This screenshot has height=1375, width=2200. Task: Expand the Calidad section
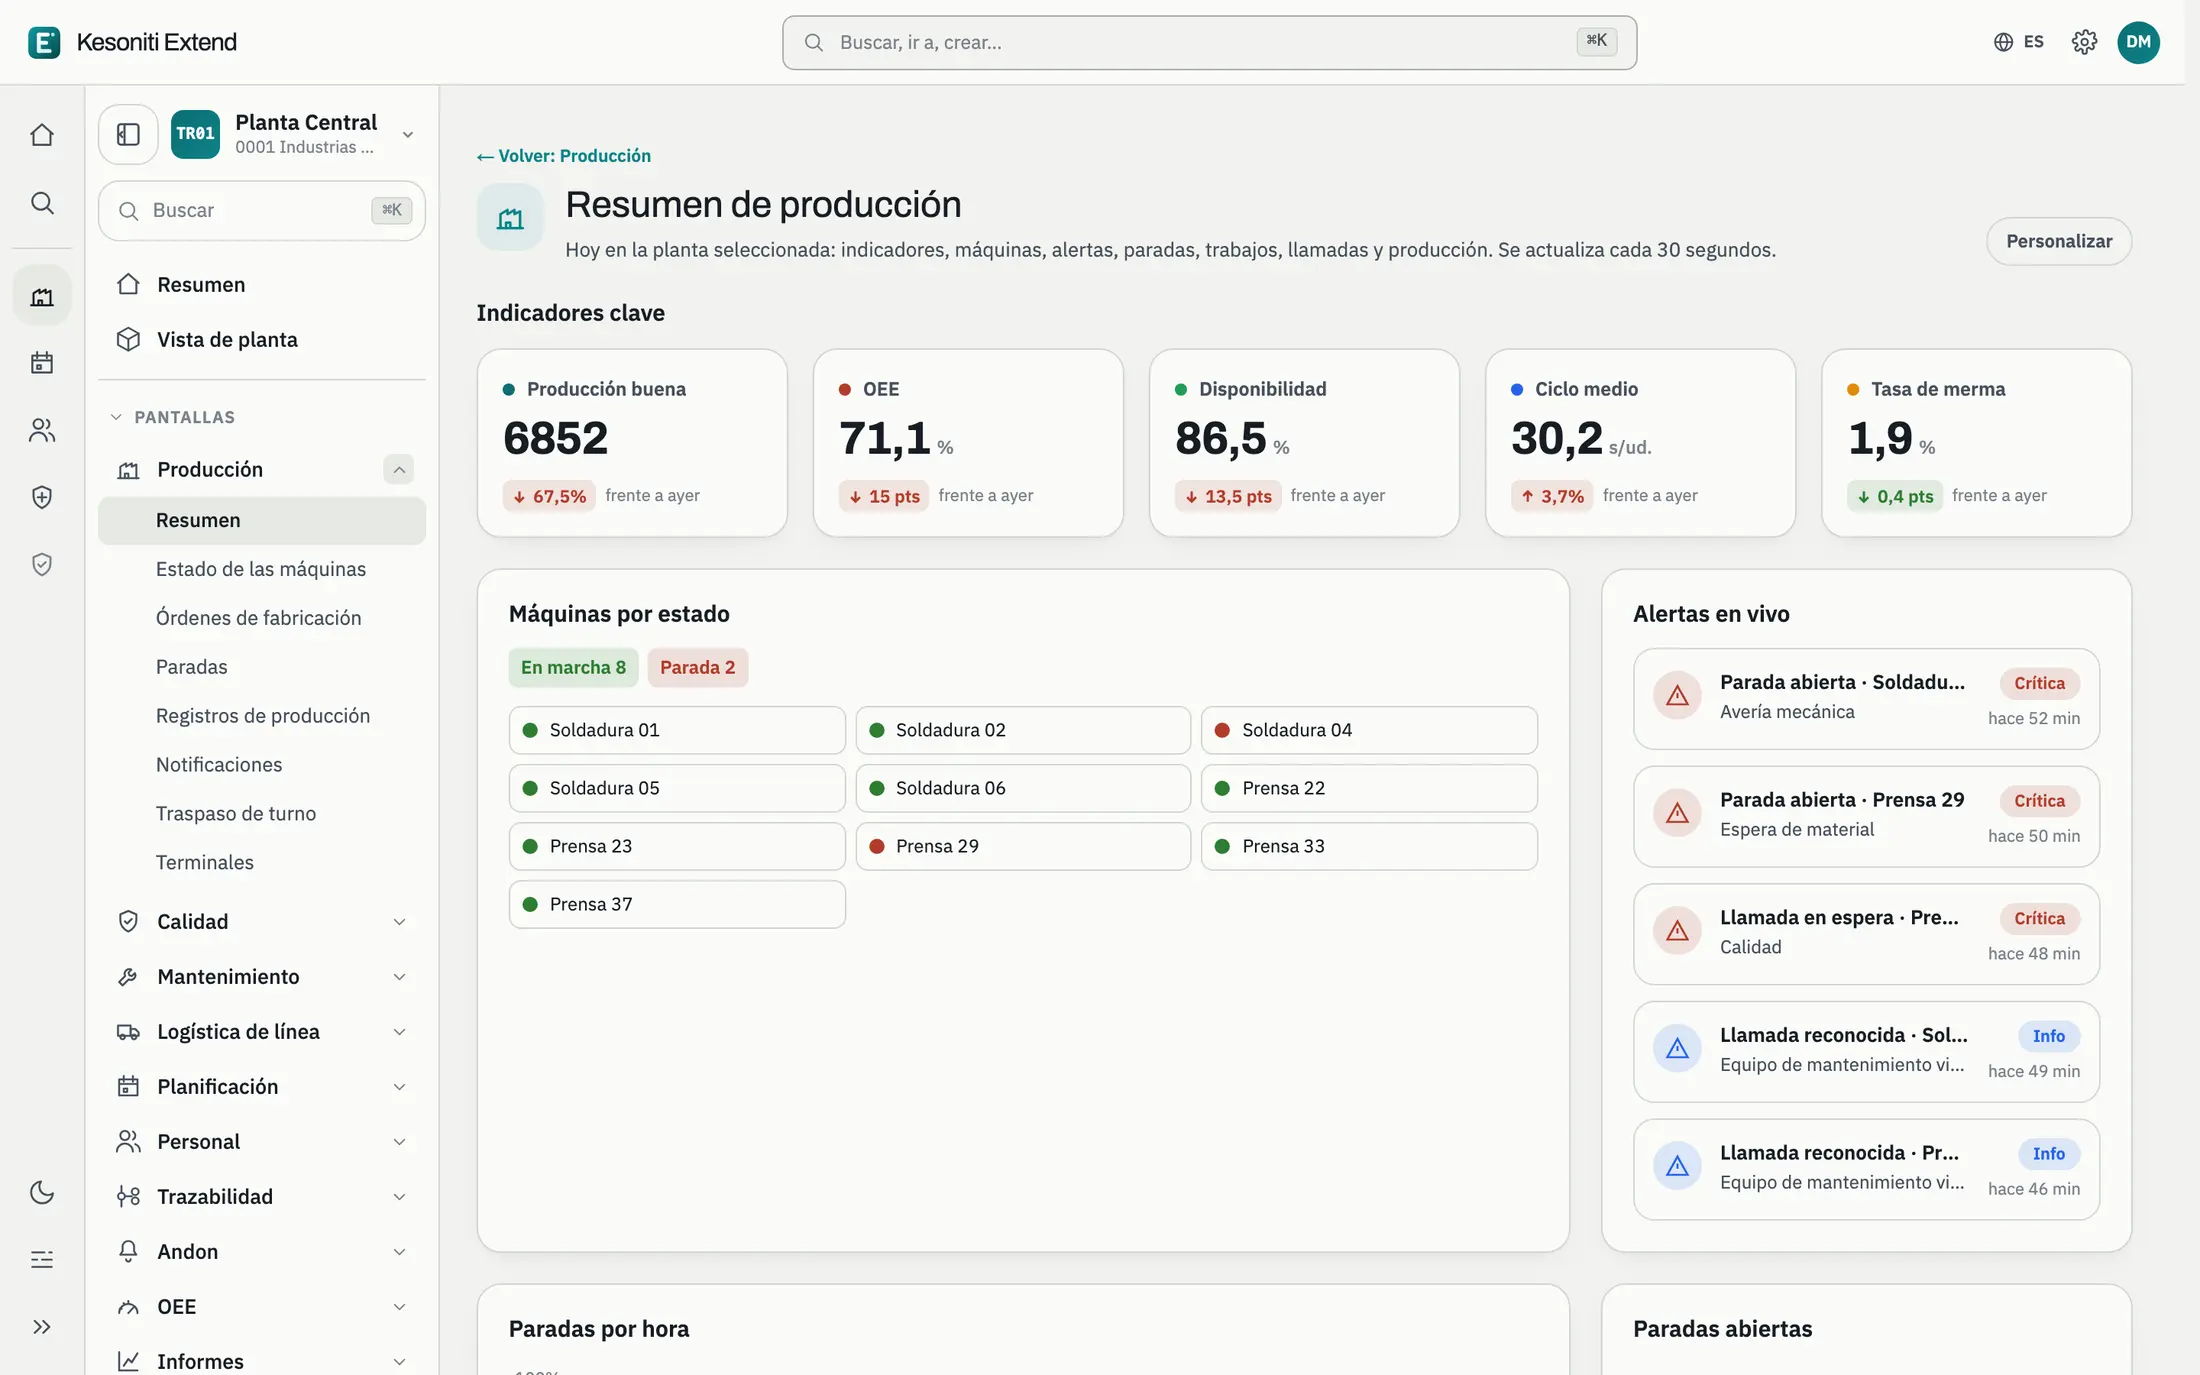point(262,921)
